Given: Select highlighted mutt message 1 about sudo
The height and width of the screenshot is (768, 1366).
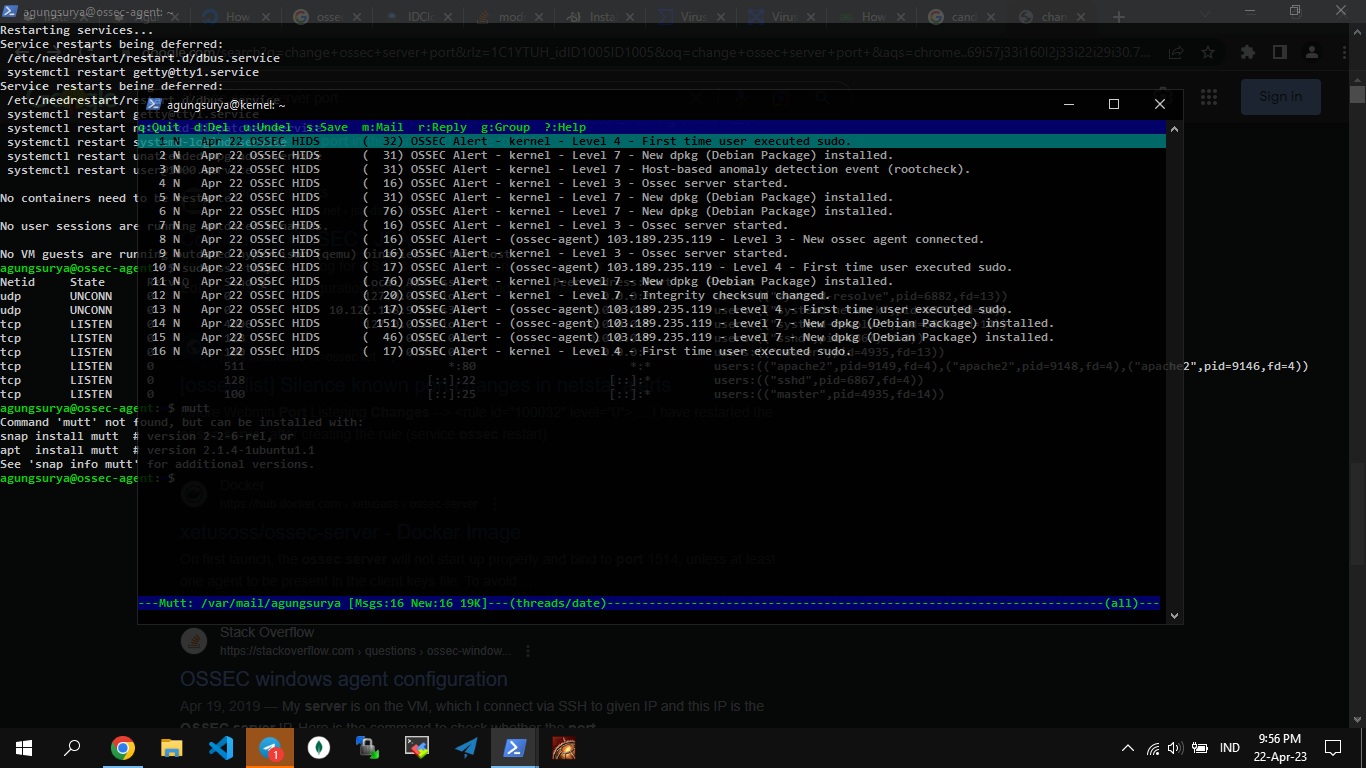Looking at the screenshot, I should point(650,141).
